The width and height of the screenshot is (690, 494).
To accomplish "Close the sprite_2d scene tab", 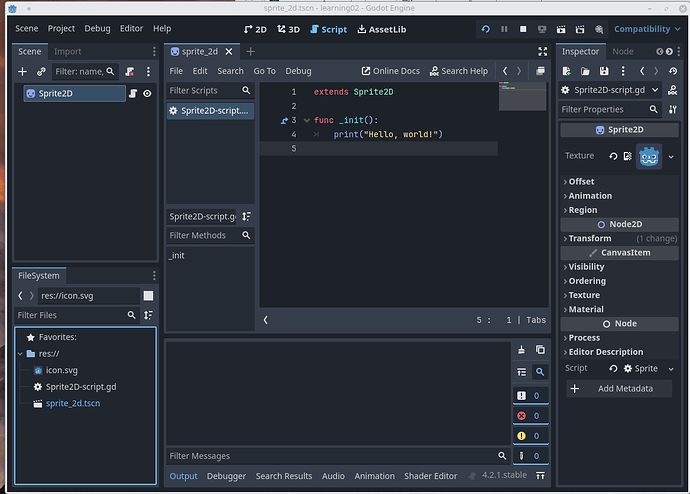I will (229, 51).
